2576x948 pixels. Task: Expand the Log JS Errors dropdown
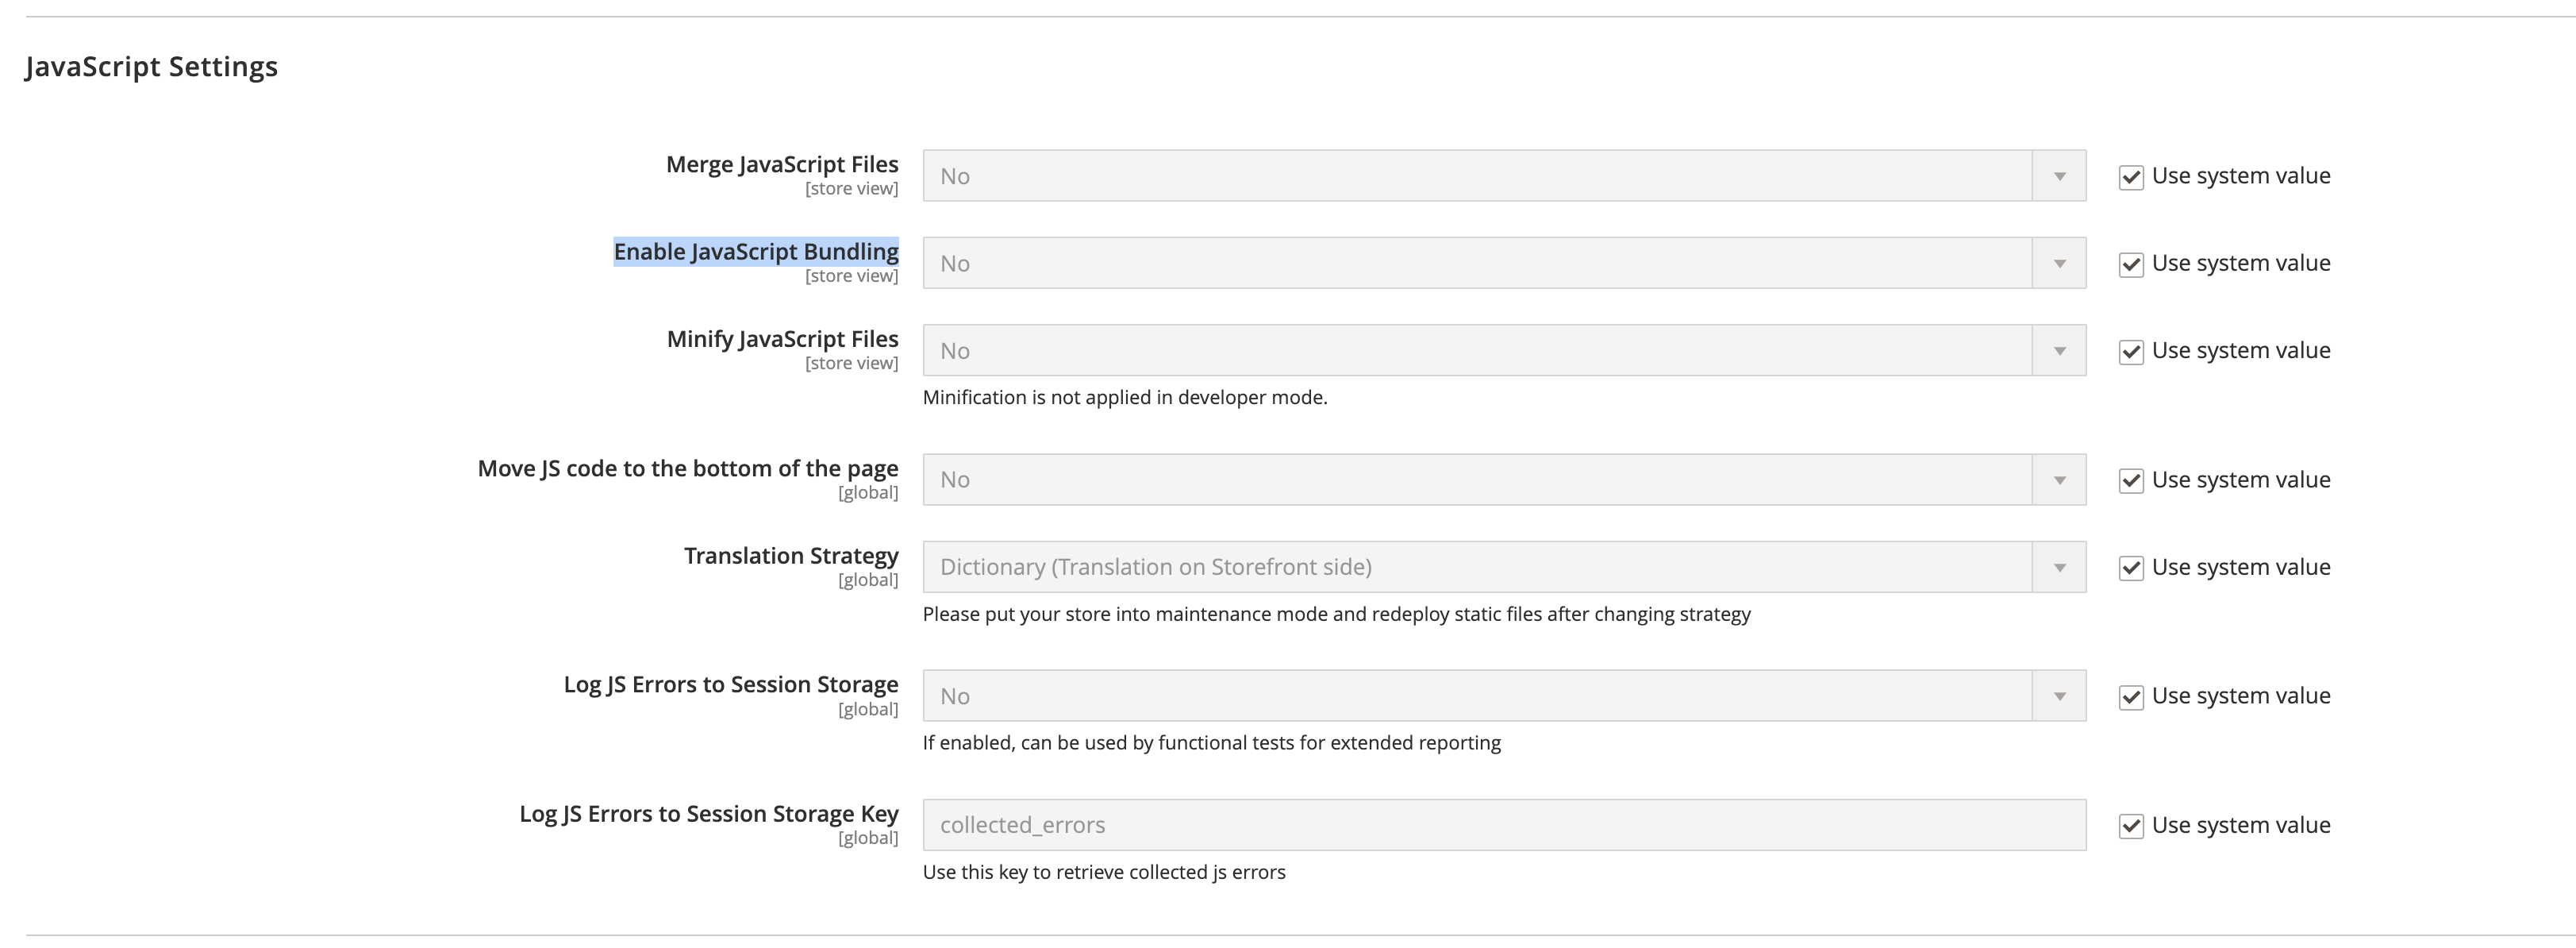tap(2059, 694)
